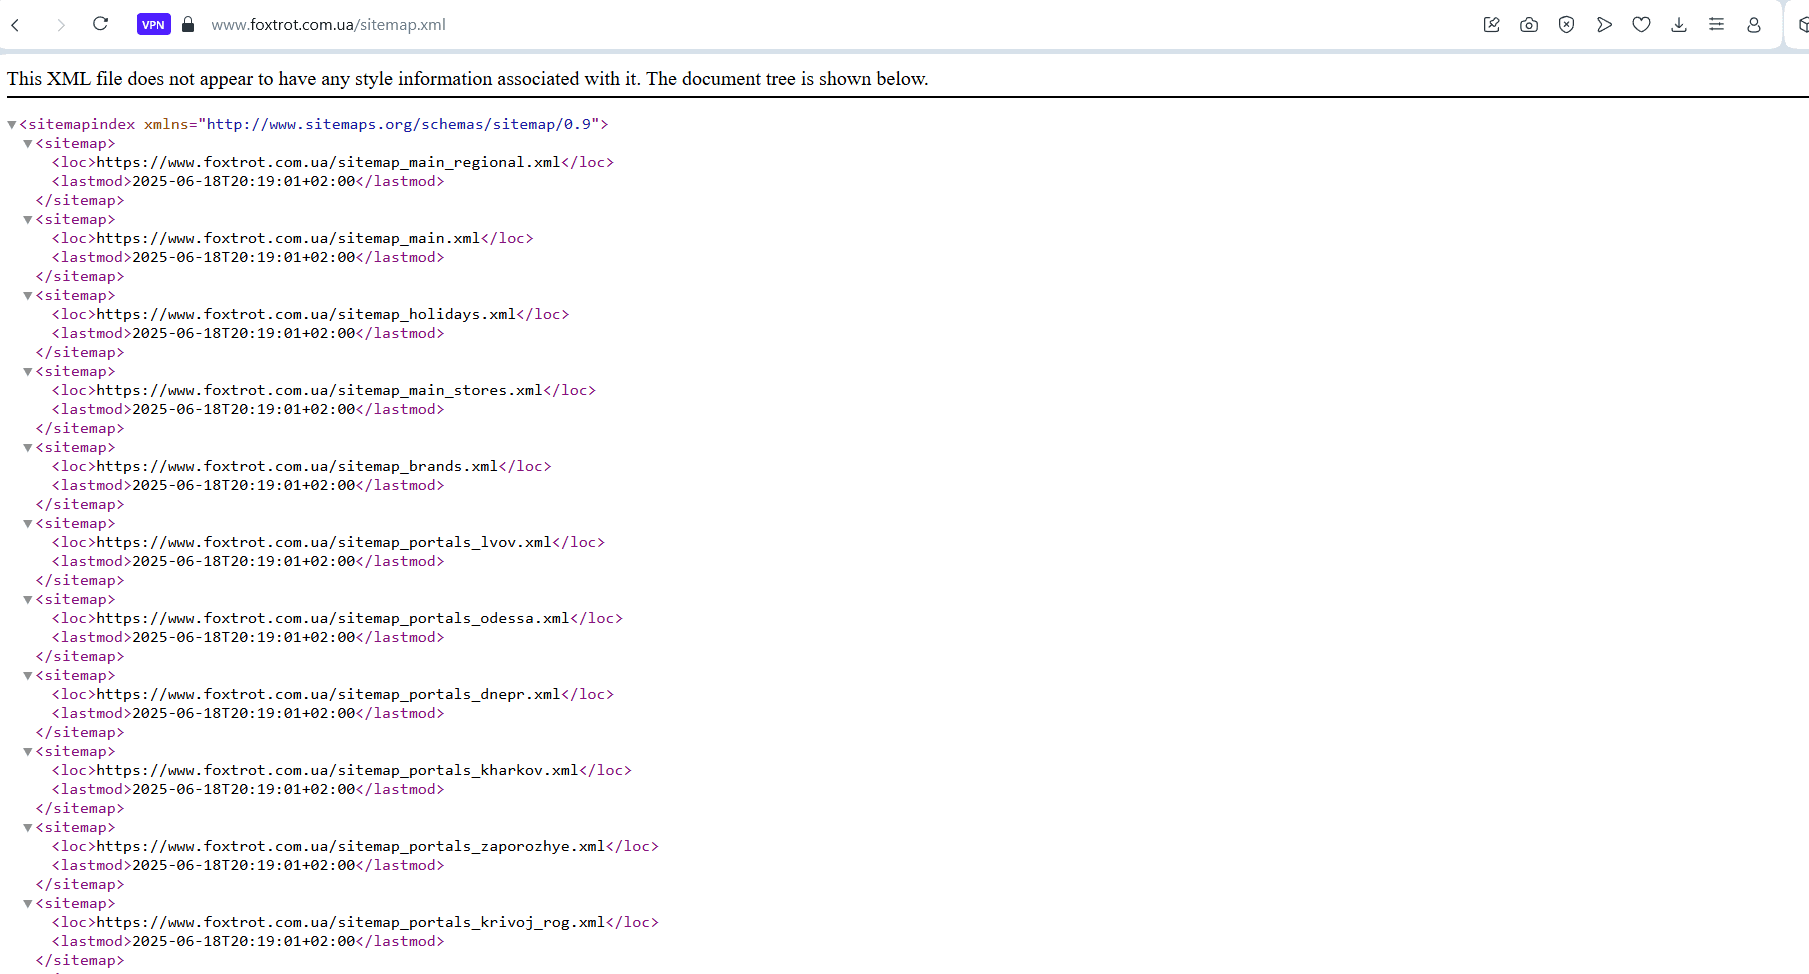Save page to Pinboard icon
The height and width of the screenshot is (974, 1809).
click(x=1491, y=25)
